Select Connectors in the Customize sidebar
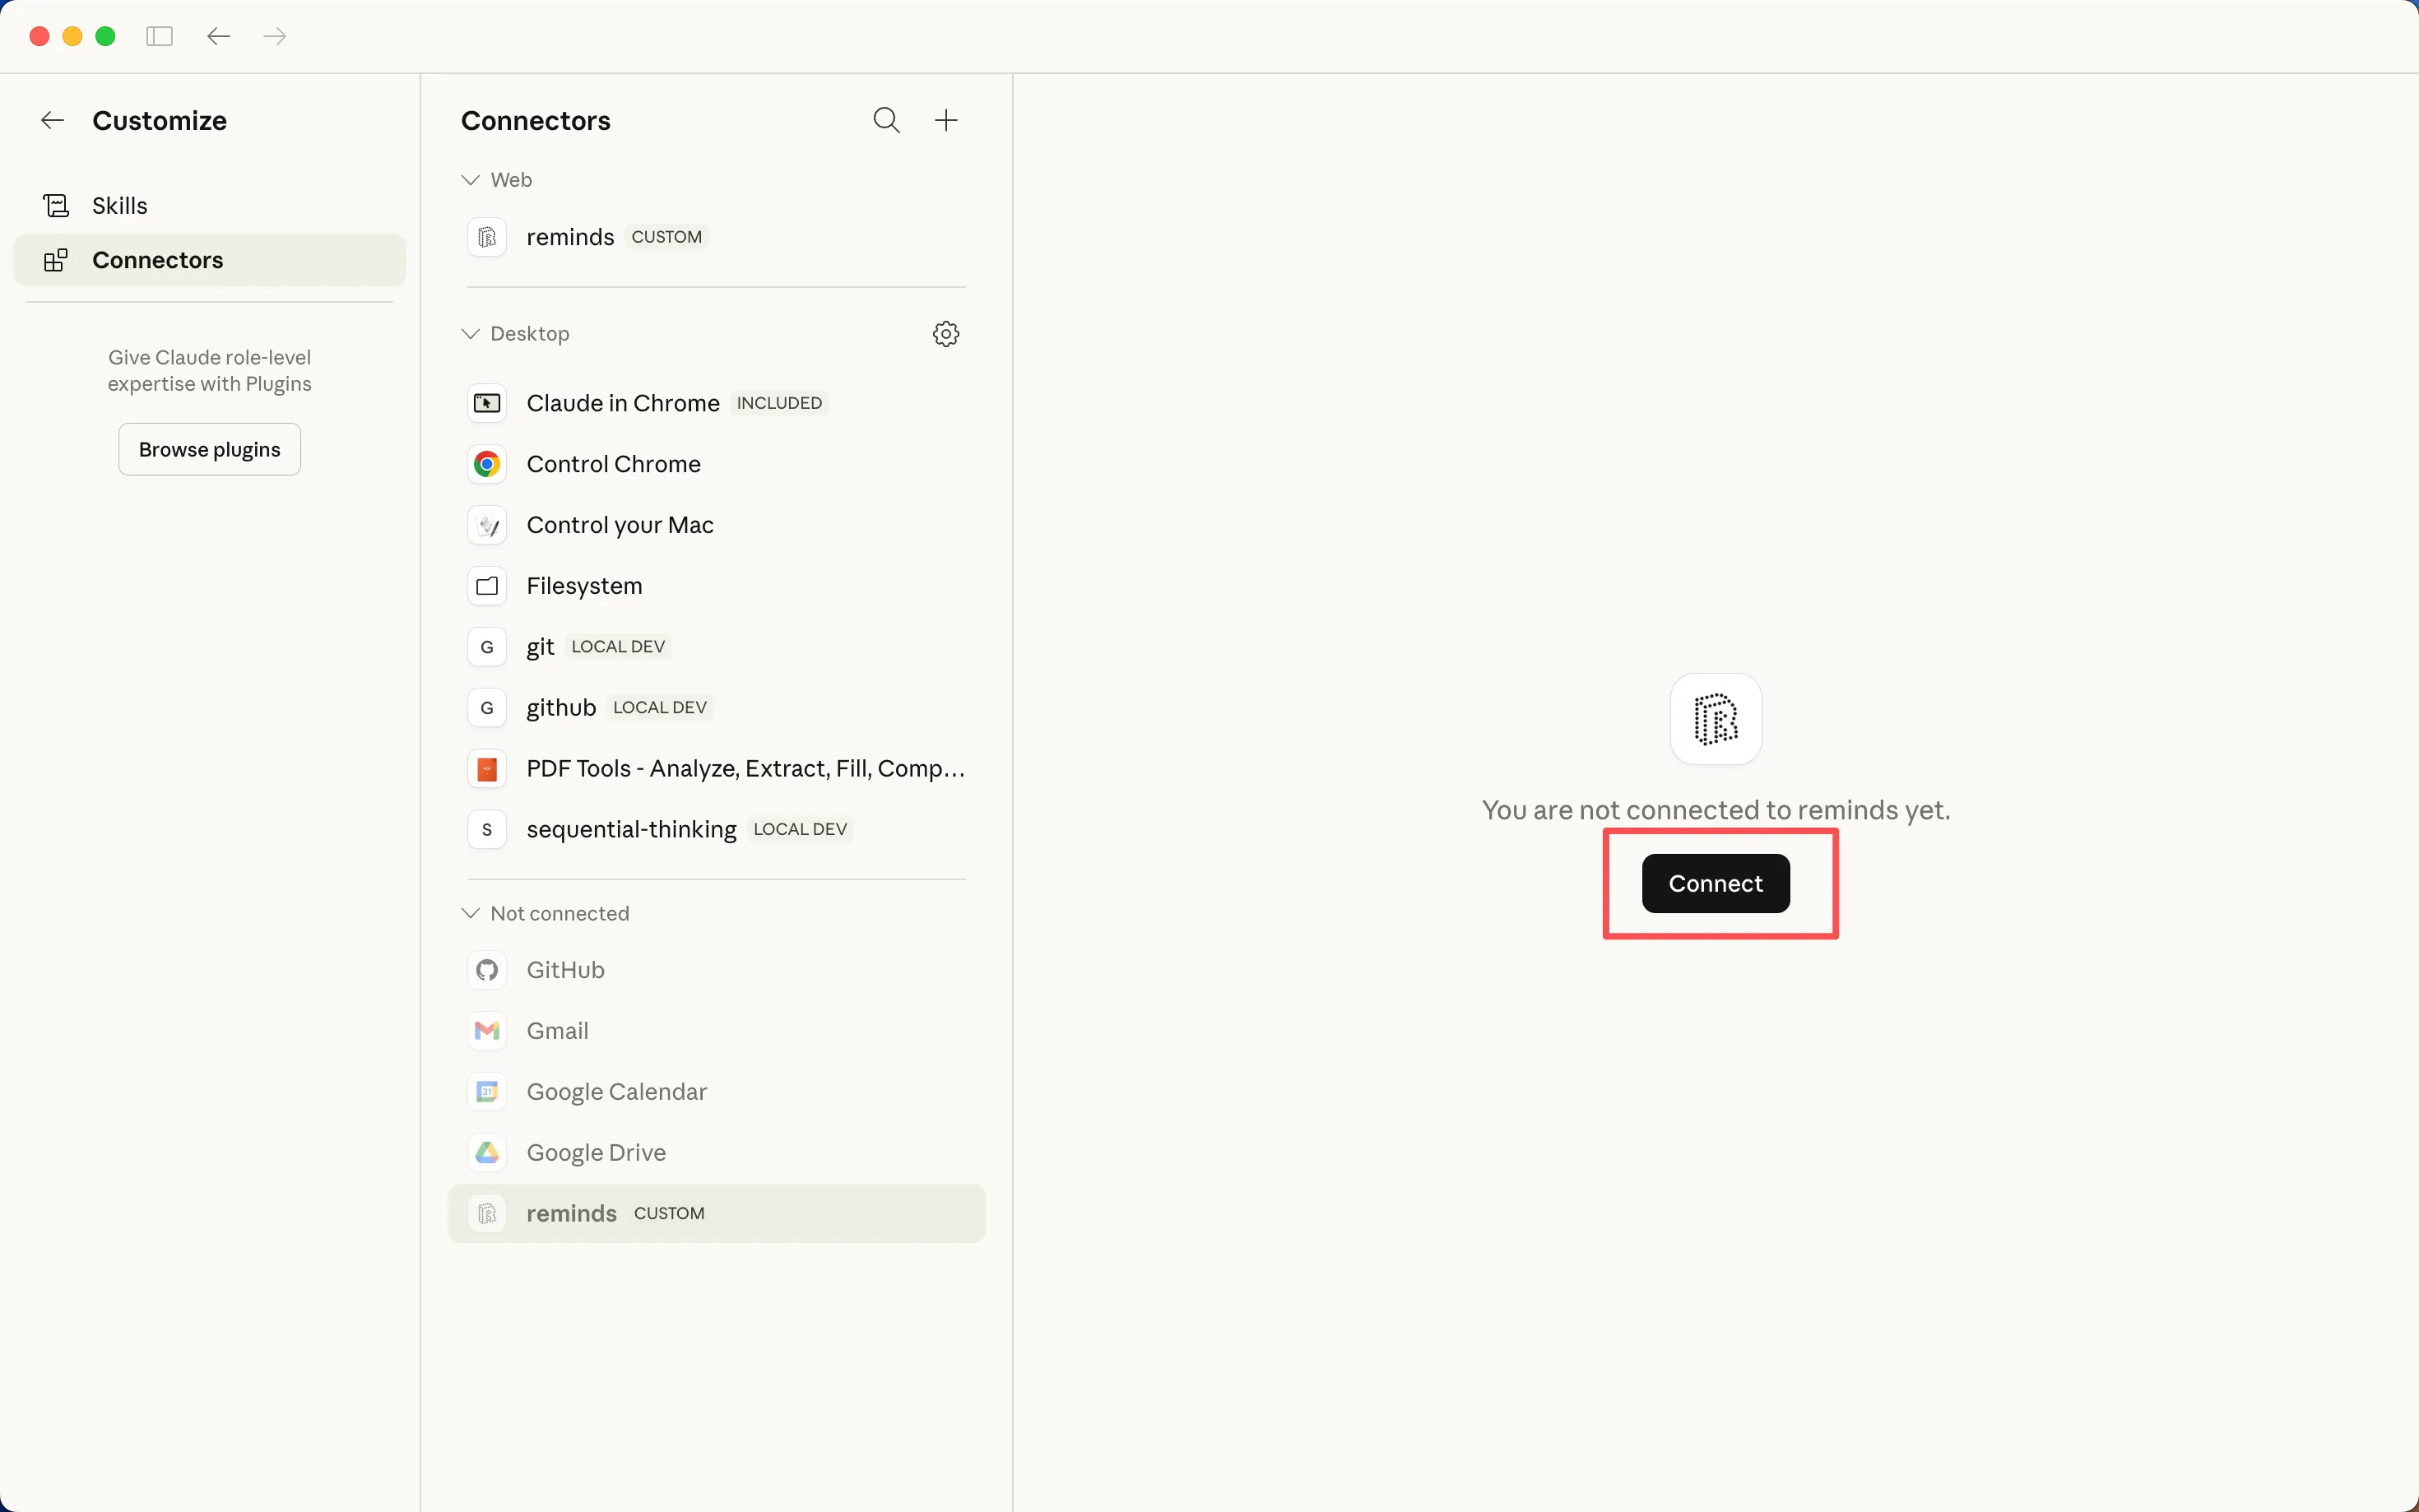Image resolution: width=2419 pixels, height=1512 pixels. pyautogui.click(x=157, y=260)
